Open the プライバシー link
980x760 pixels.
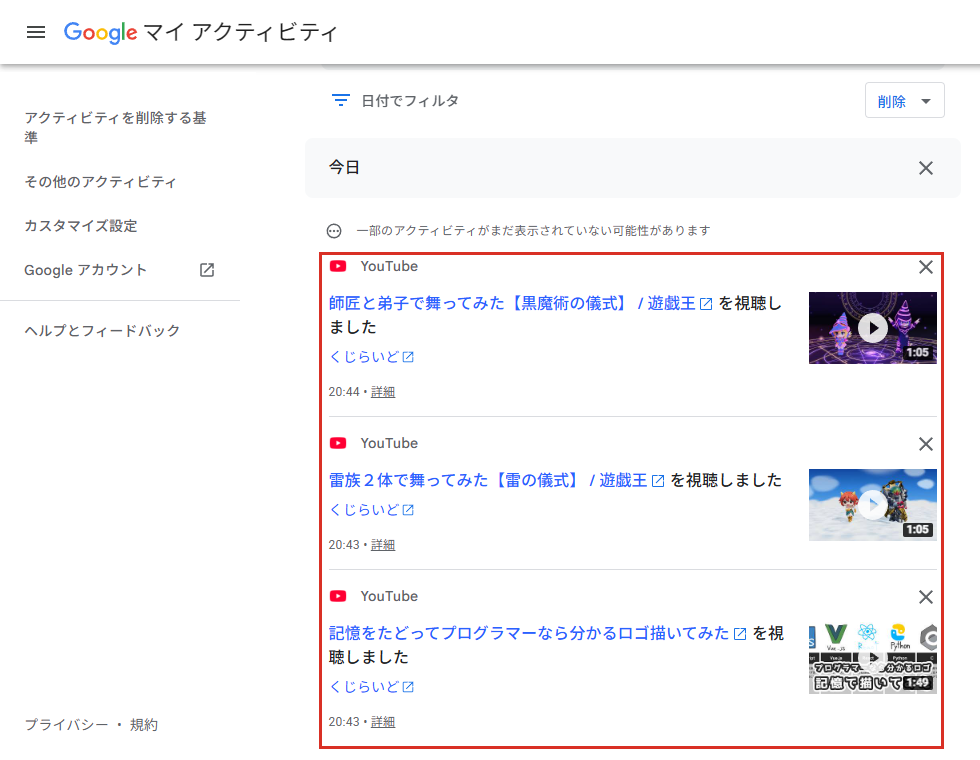[66, 725]
